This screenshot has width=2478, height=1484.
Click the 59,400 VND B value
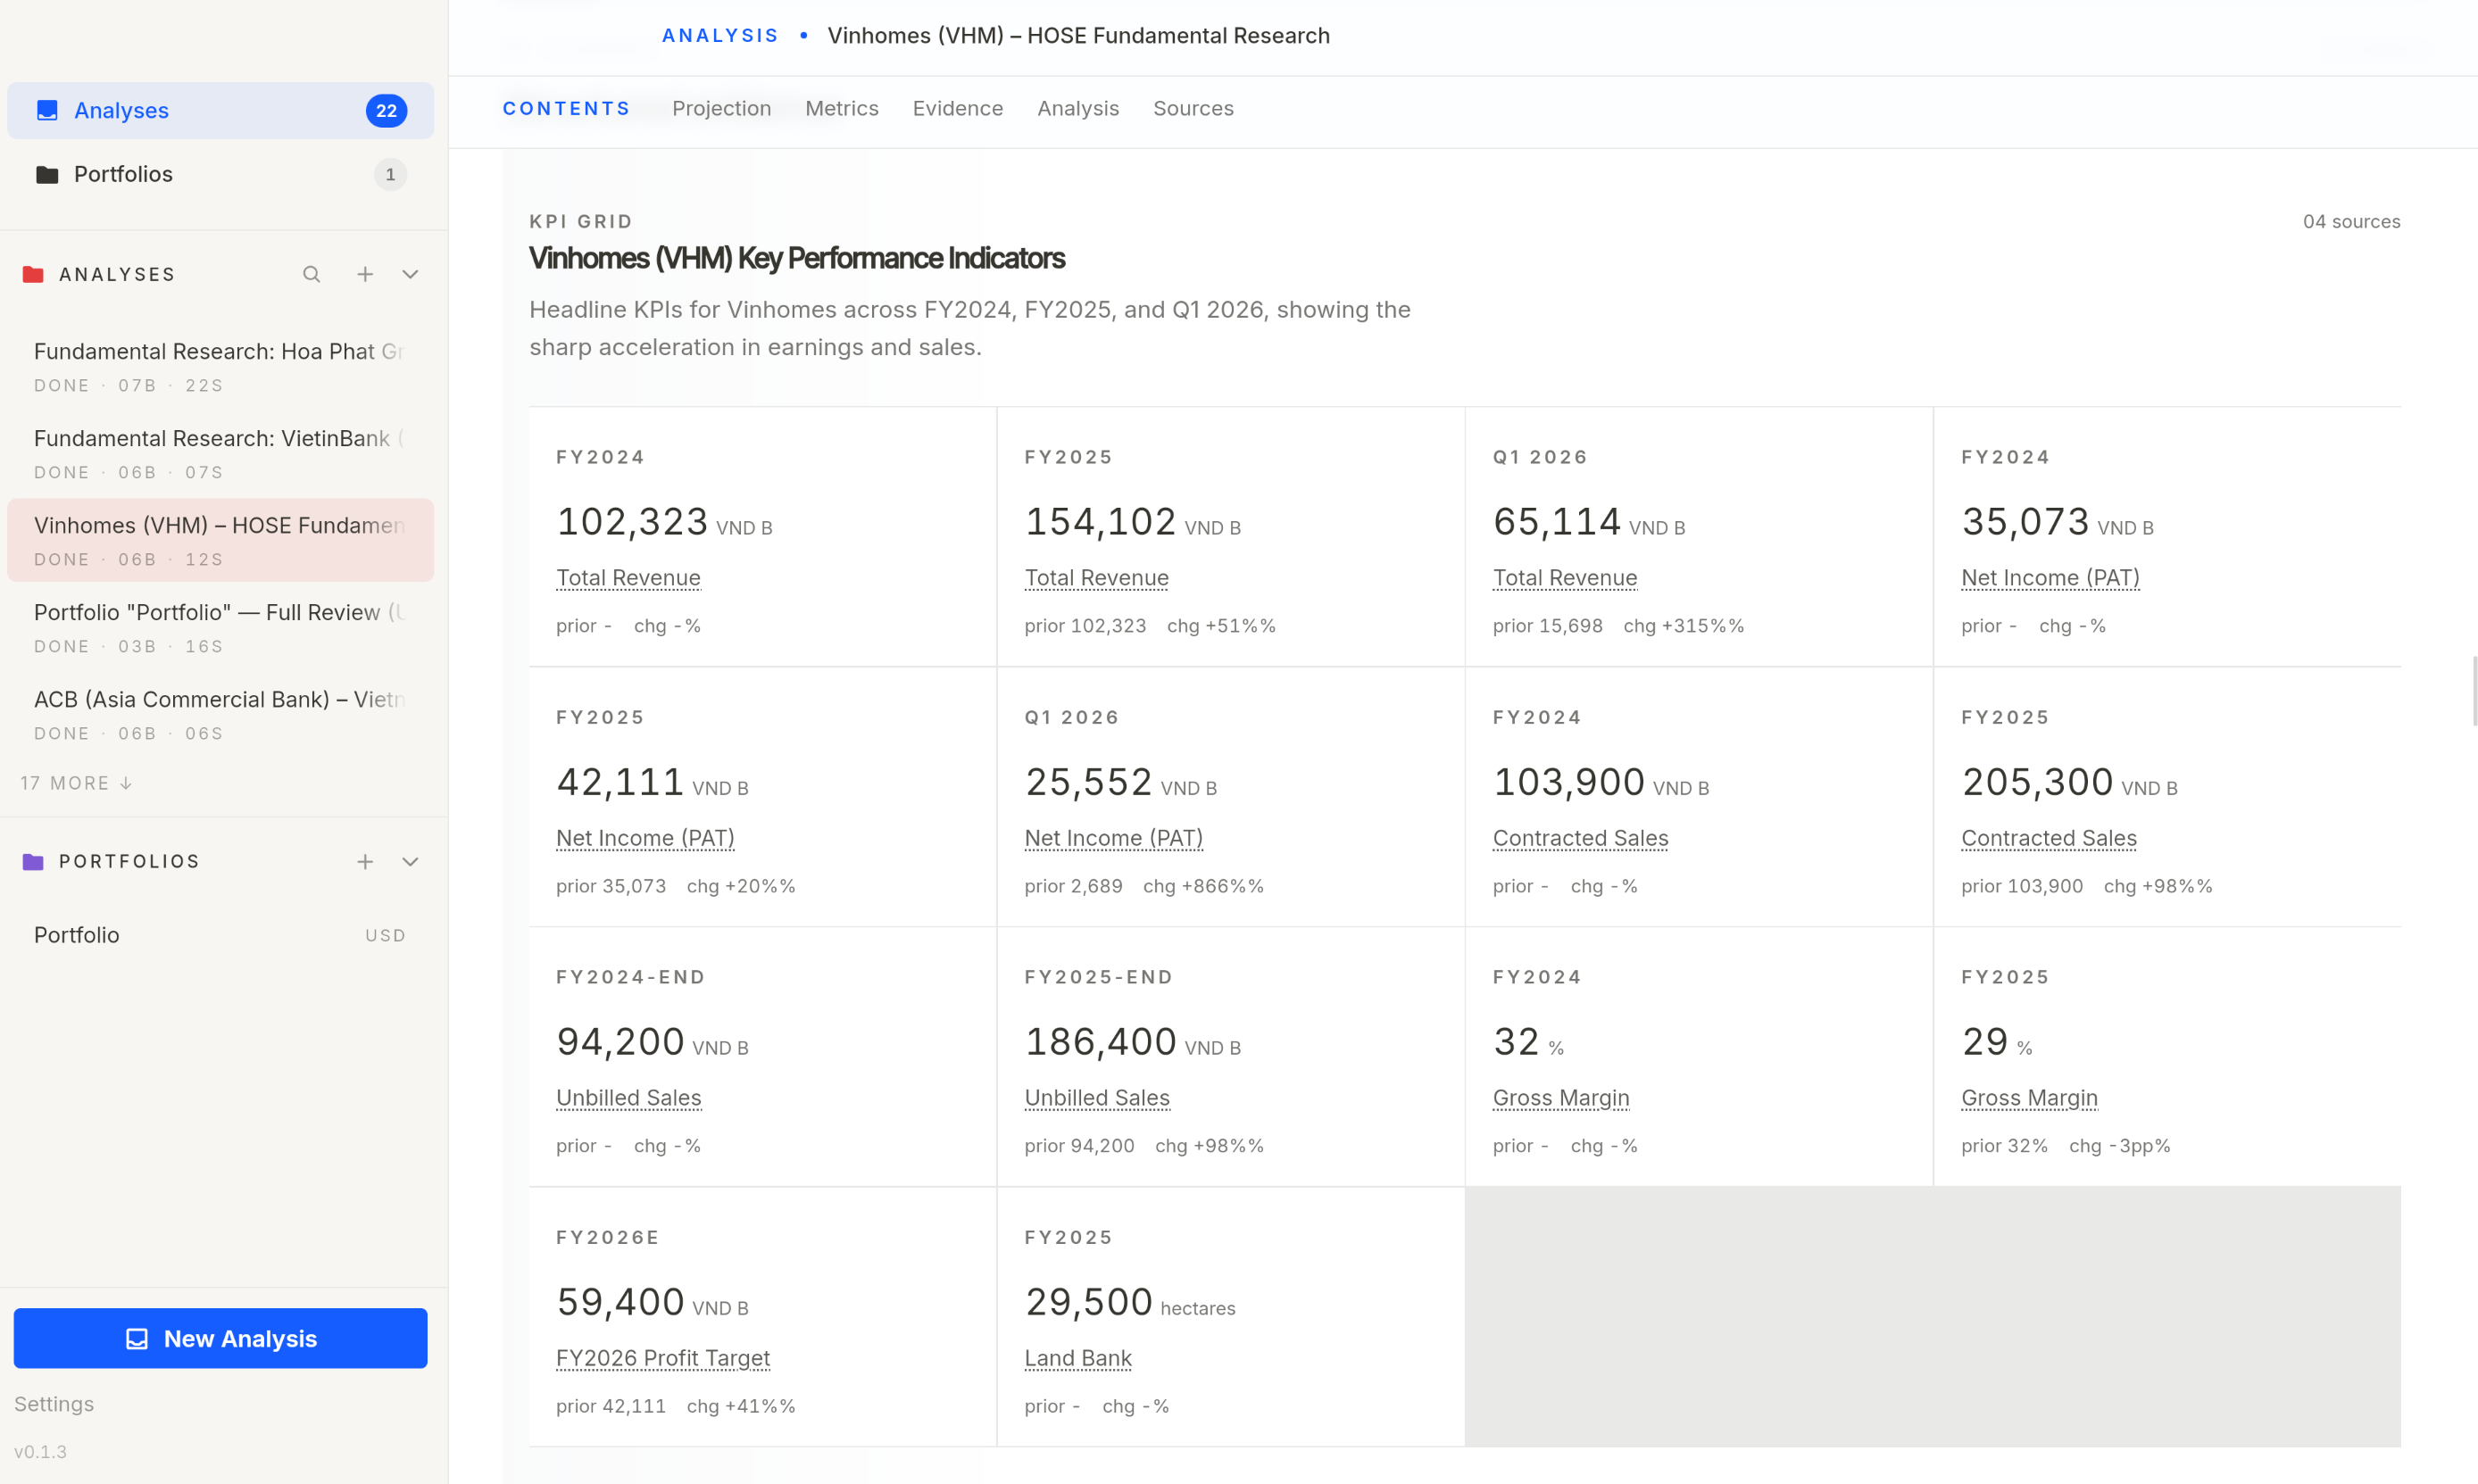pyautogui.click(x=652, y=1302)
